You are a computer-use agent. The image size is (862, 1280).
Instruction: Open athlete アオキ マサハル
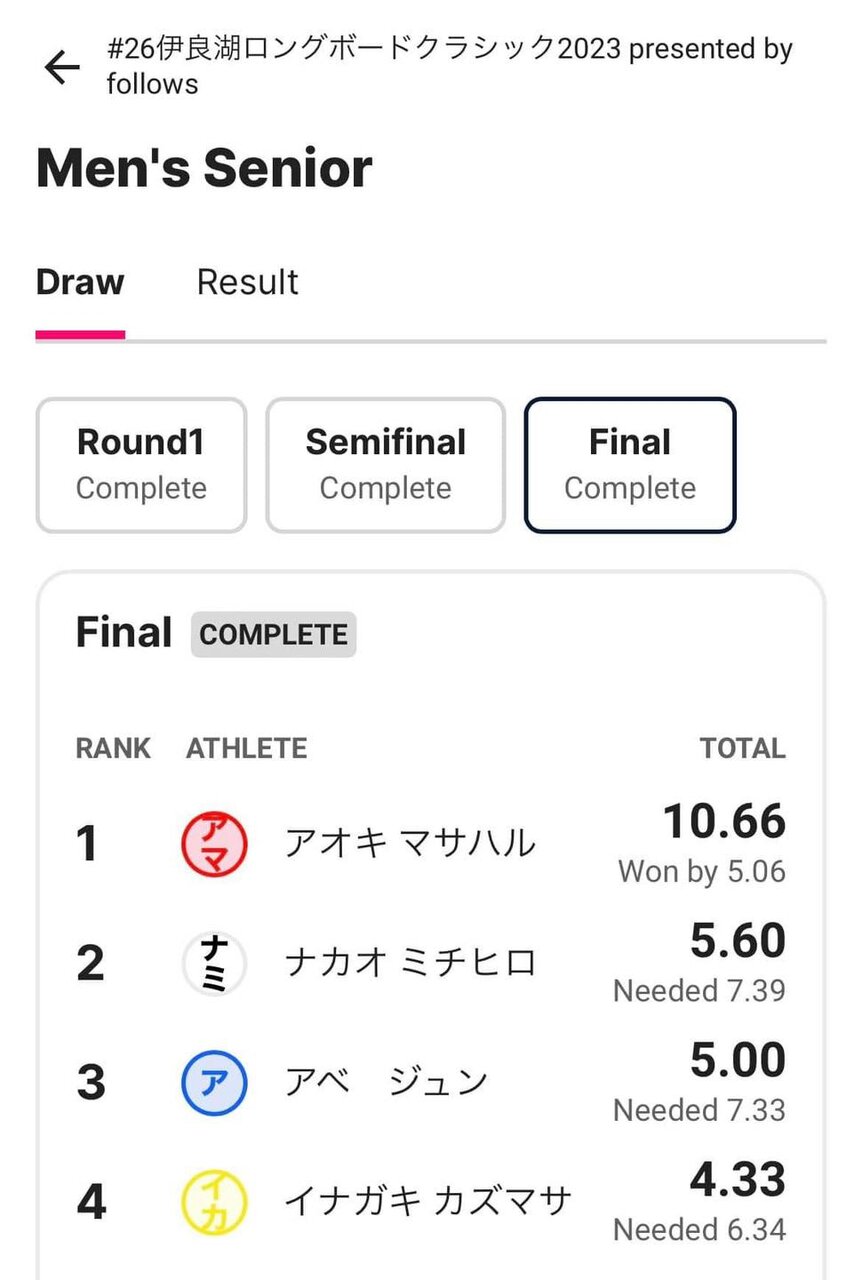[410, 843]
